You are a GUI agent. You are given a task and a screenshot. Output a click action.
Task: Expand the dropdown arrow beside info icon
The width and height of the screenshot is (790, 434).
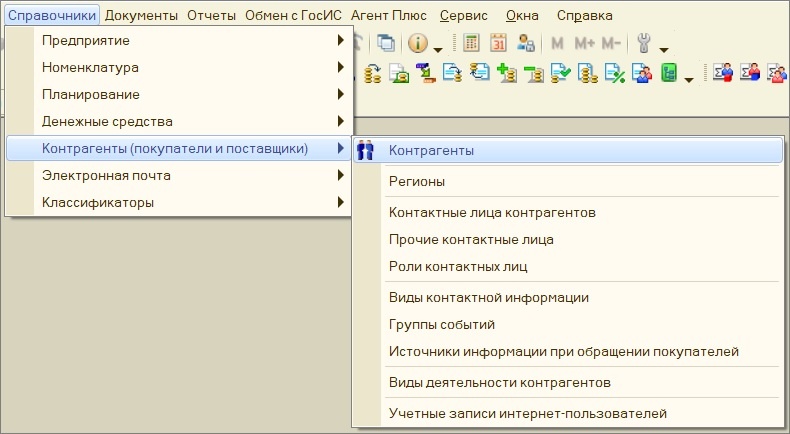coord(438,49)
